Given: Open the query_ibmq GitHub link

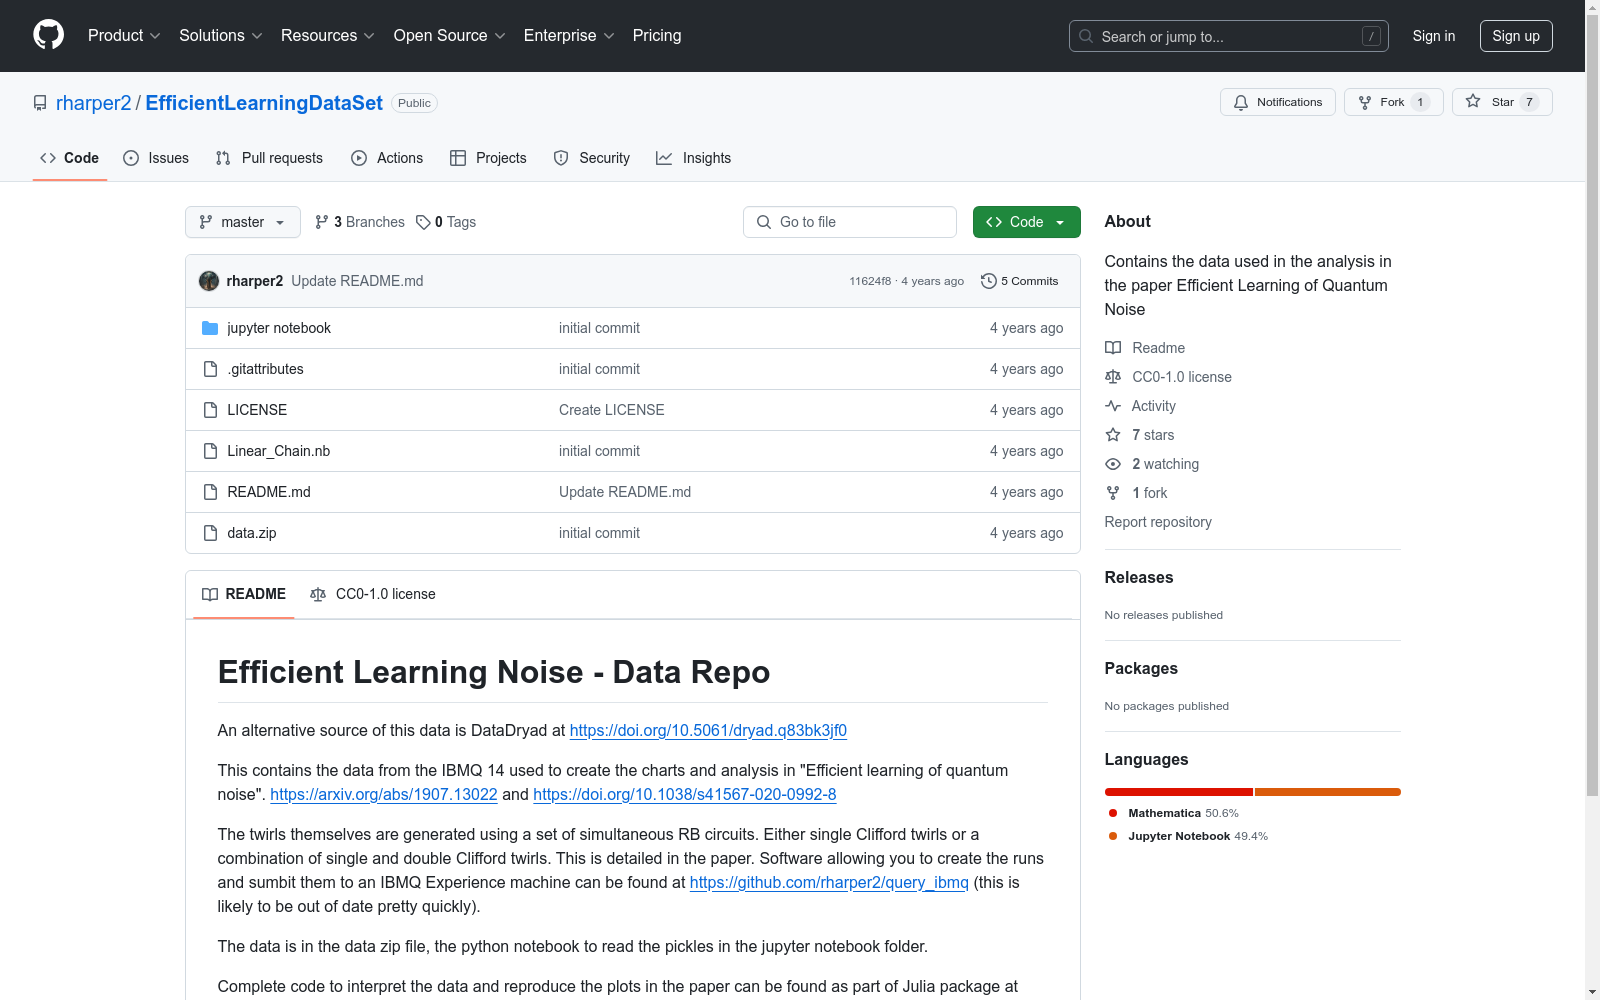Looking at the screenshot, I should 829,883.
